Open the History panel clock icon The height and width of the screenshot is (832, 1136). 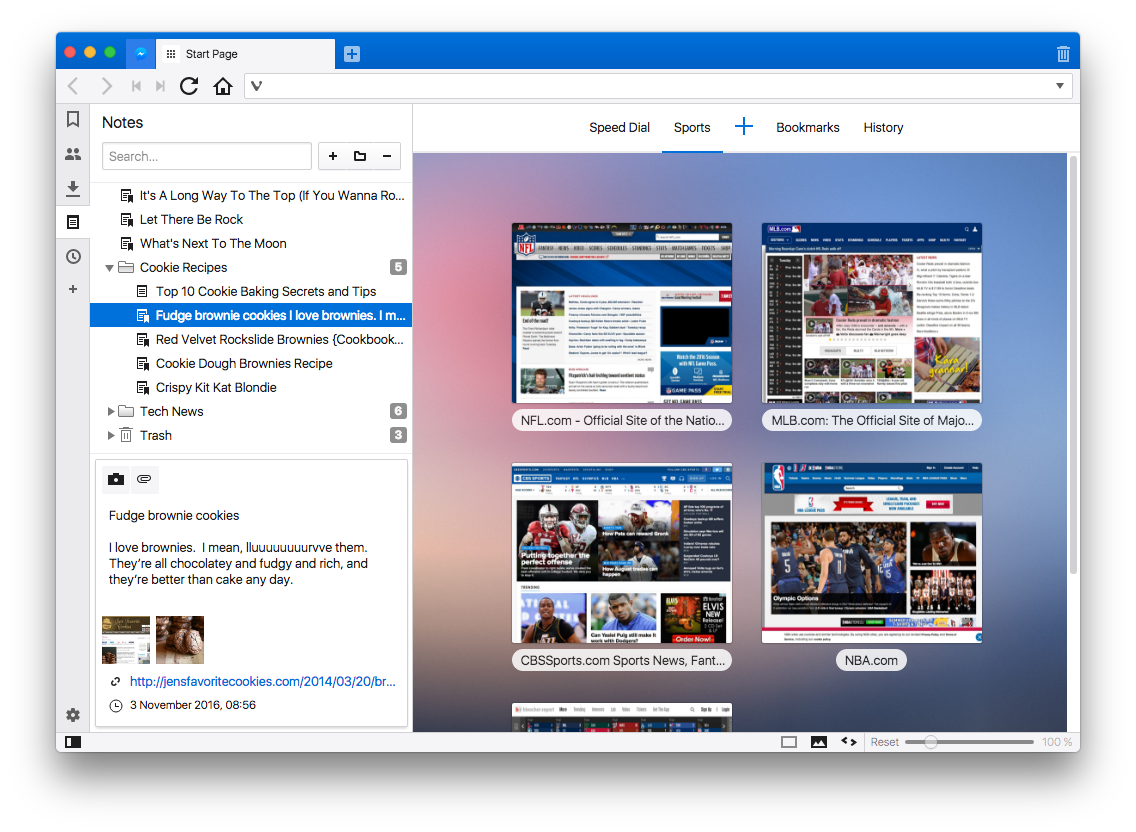72,257
